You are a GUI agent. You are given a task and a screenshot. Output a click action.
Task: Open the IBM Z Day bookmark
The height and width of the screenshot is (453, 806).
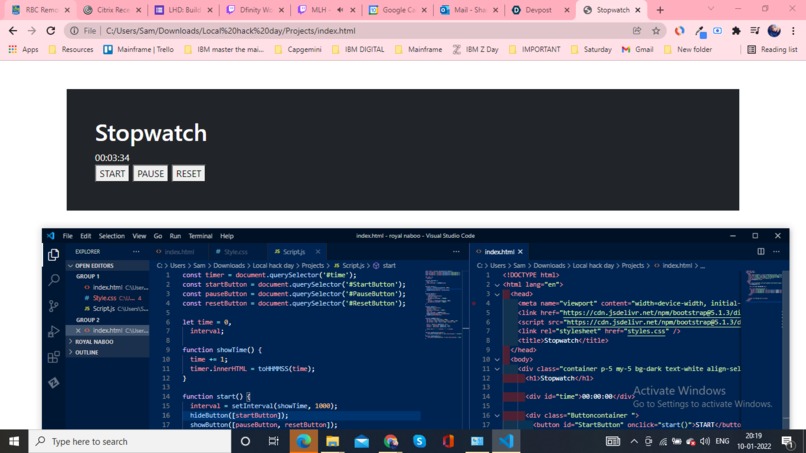[x=475, y=49]
